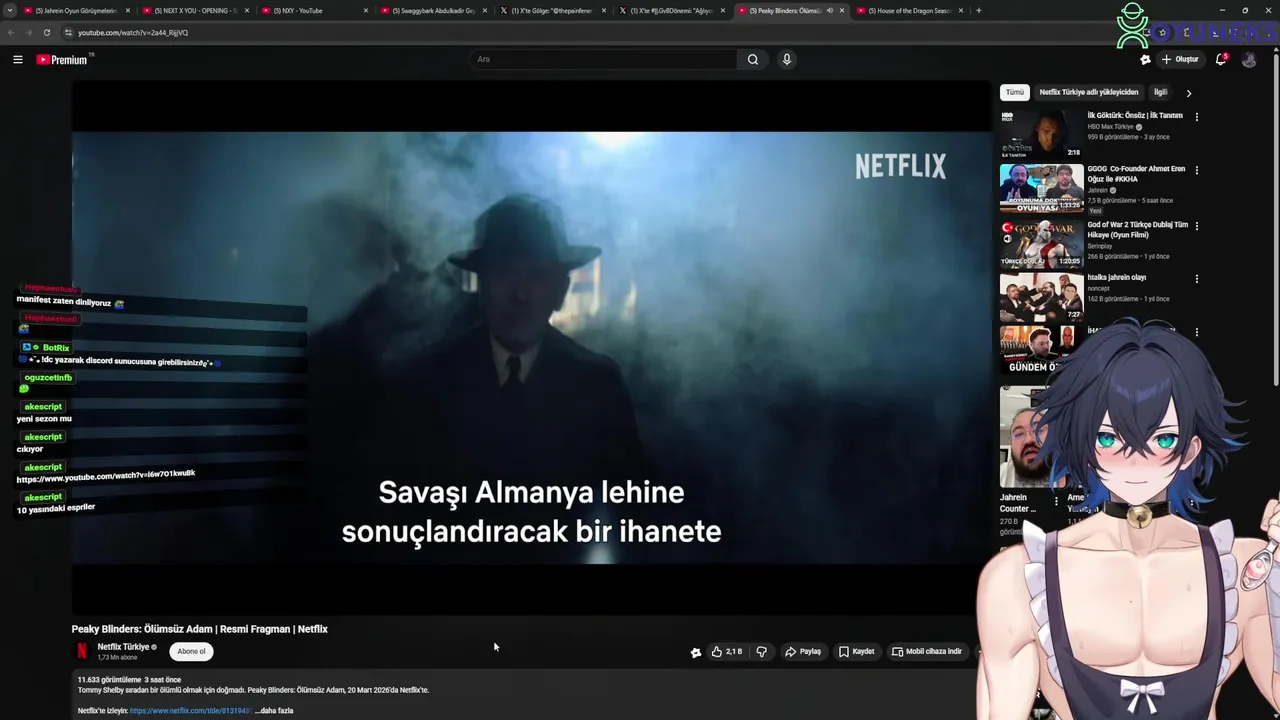Click the sparkle icon beside like button
Screen dimensions: 1280x720
696,652
